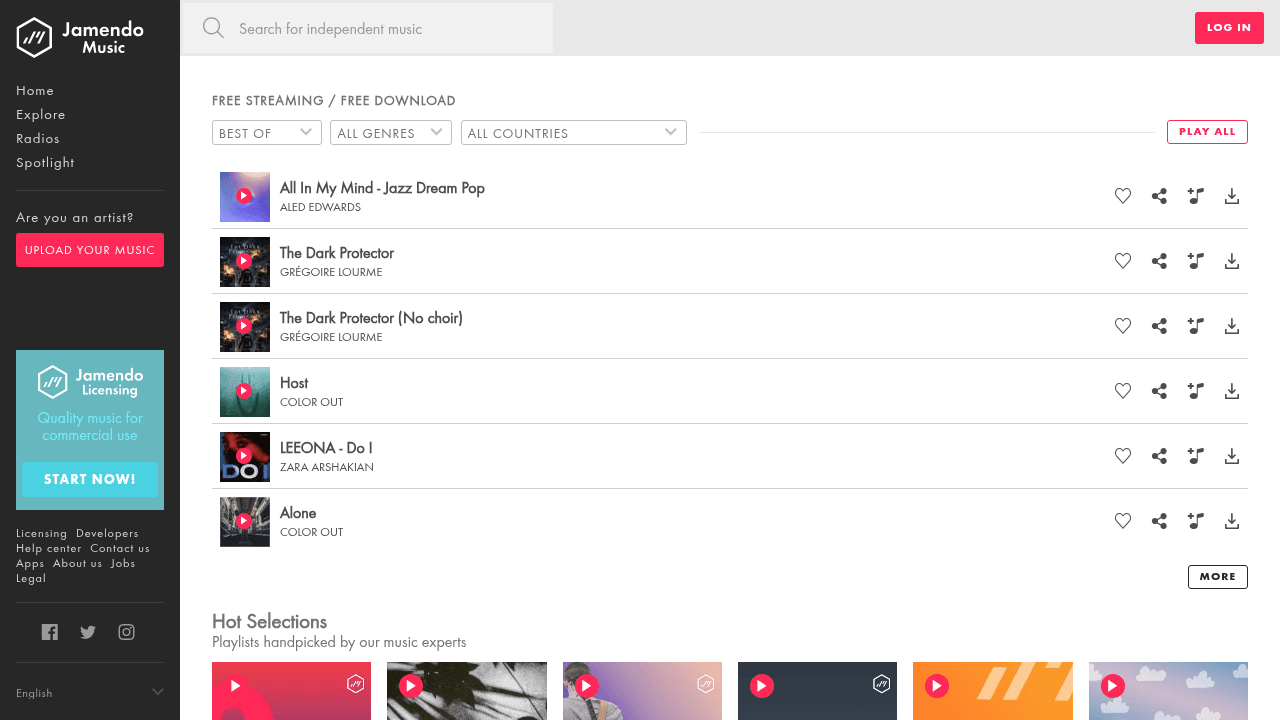Open the Apps footer link

(x=30, y=564)
